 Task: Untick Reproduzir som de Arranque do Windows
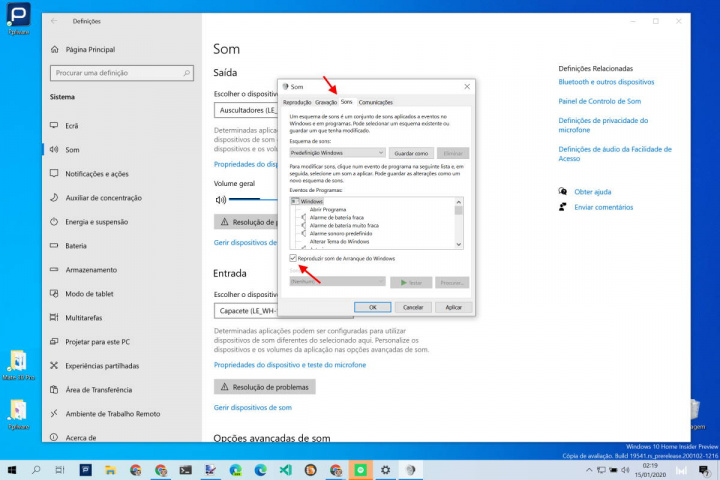coord(292,258)
